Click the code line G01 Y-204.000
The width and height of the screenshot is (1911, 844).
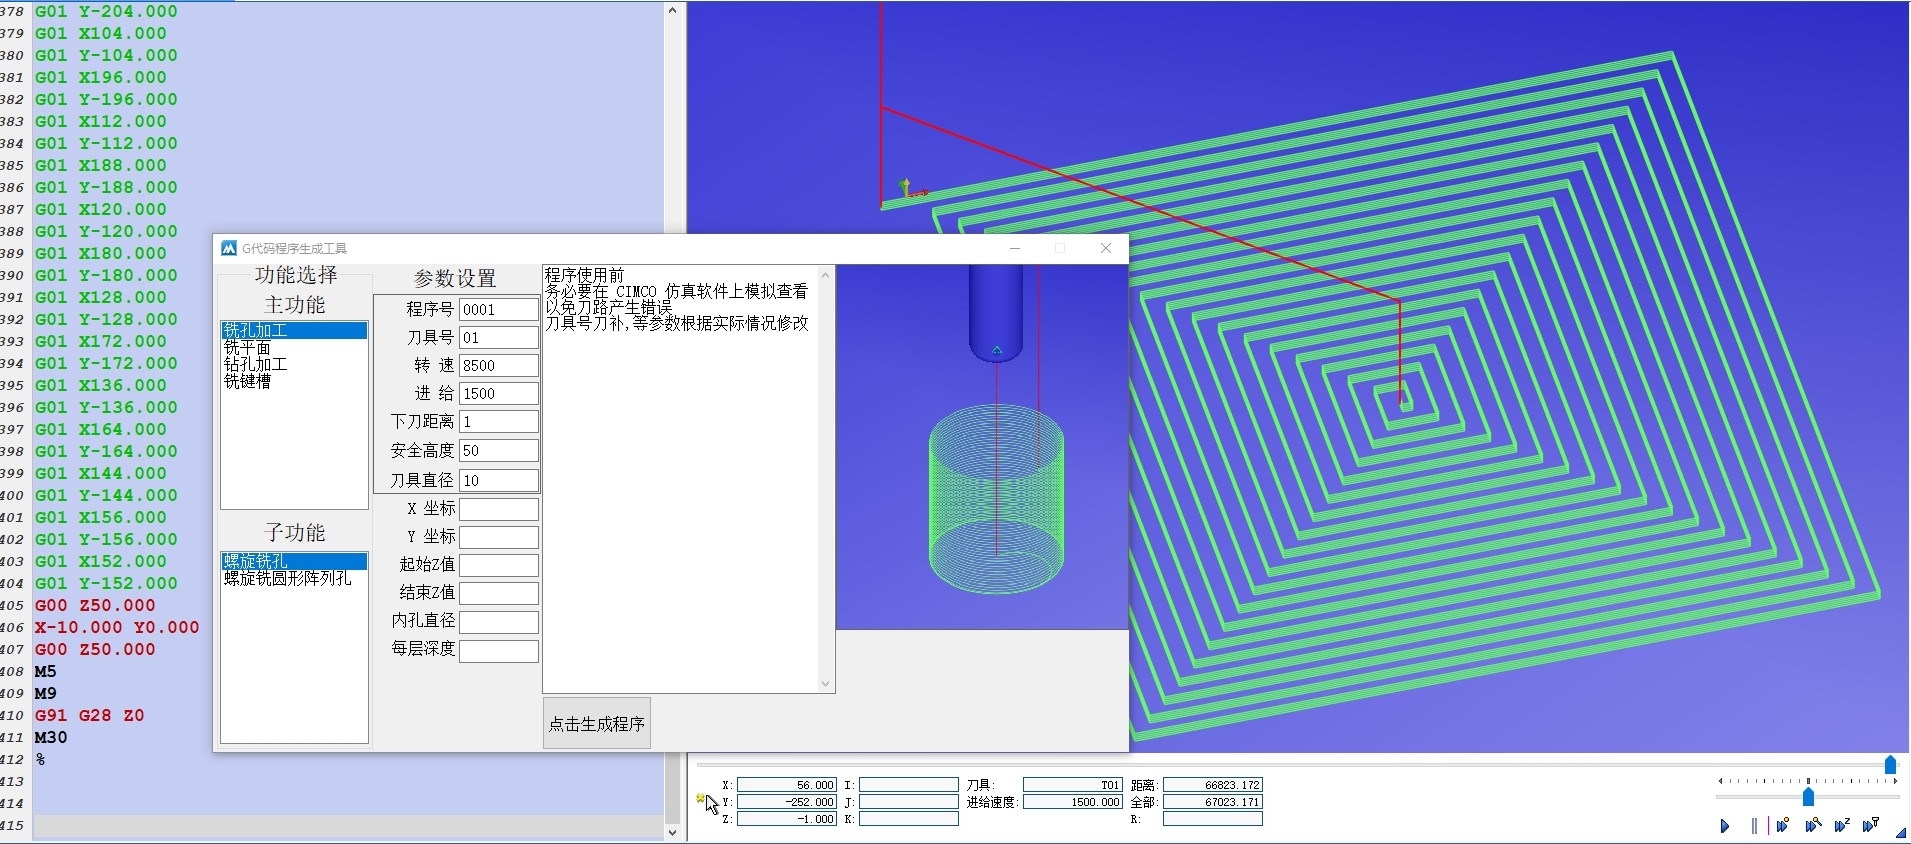coord(106,11)
